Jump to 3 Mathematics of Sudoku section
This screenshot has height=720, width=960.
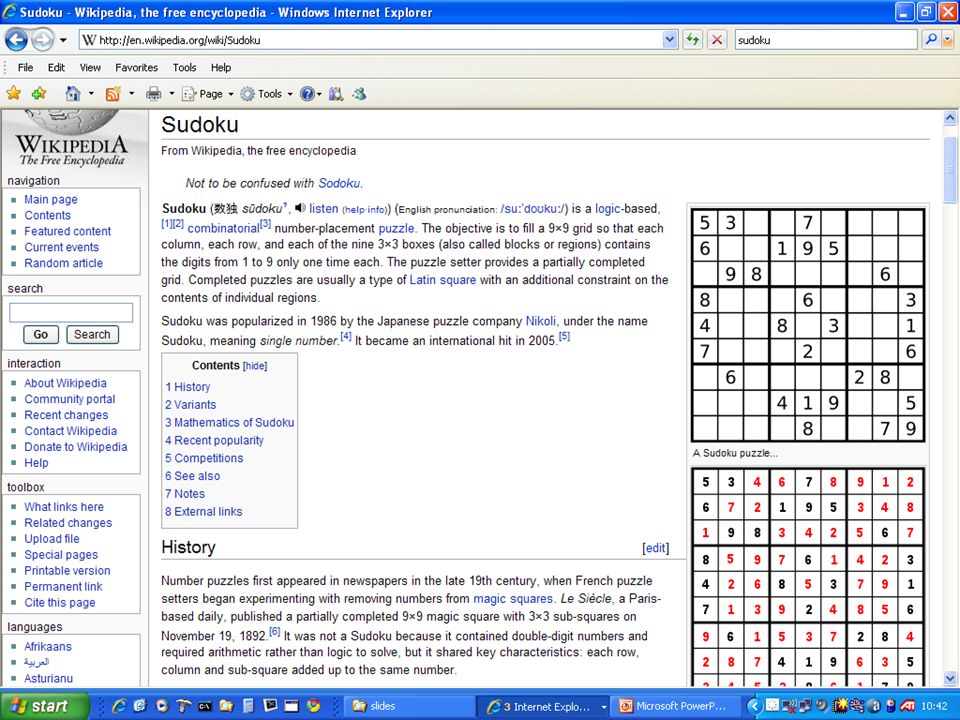[x=230, y=422]
